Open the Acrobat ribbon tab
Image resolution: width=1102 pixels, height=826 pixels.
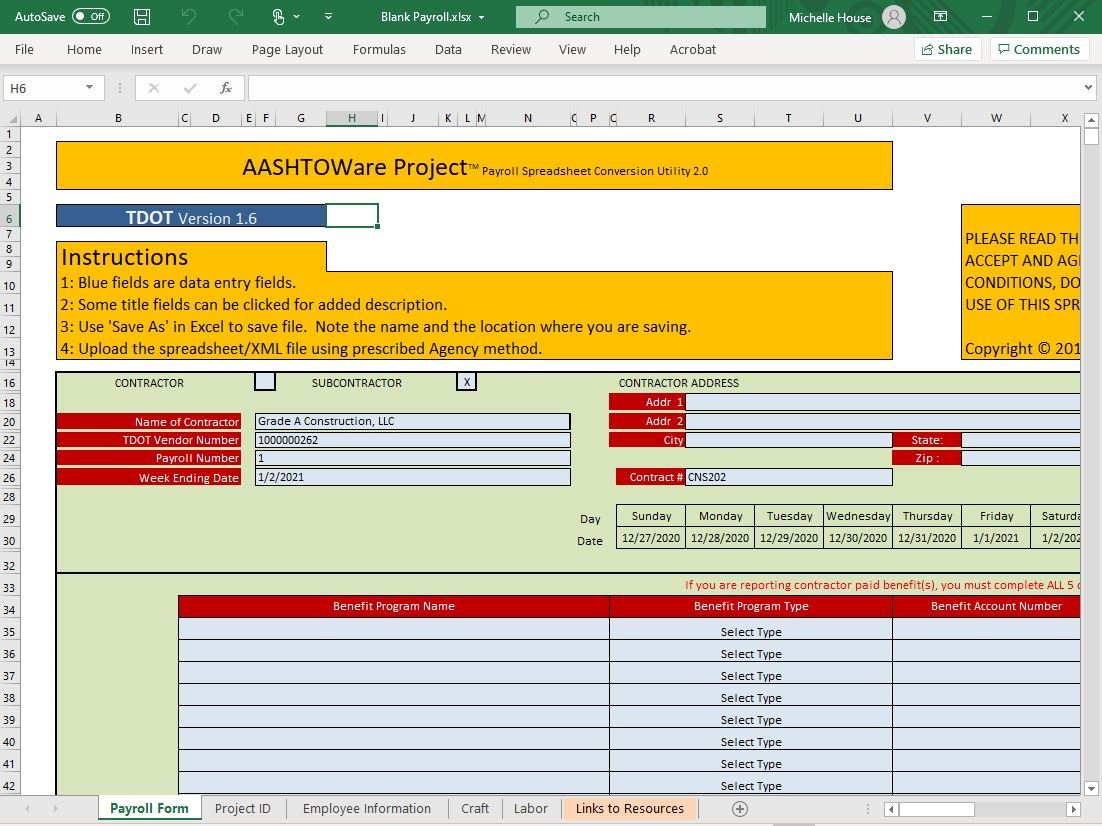pos(693,49)
